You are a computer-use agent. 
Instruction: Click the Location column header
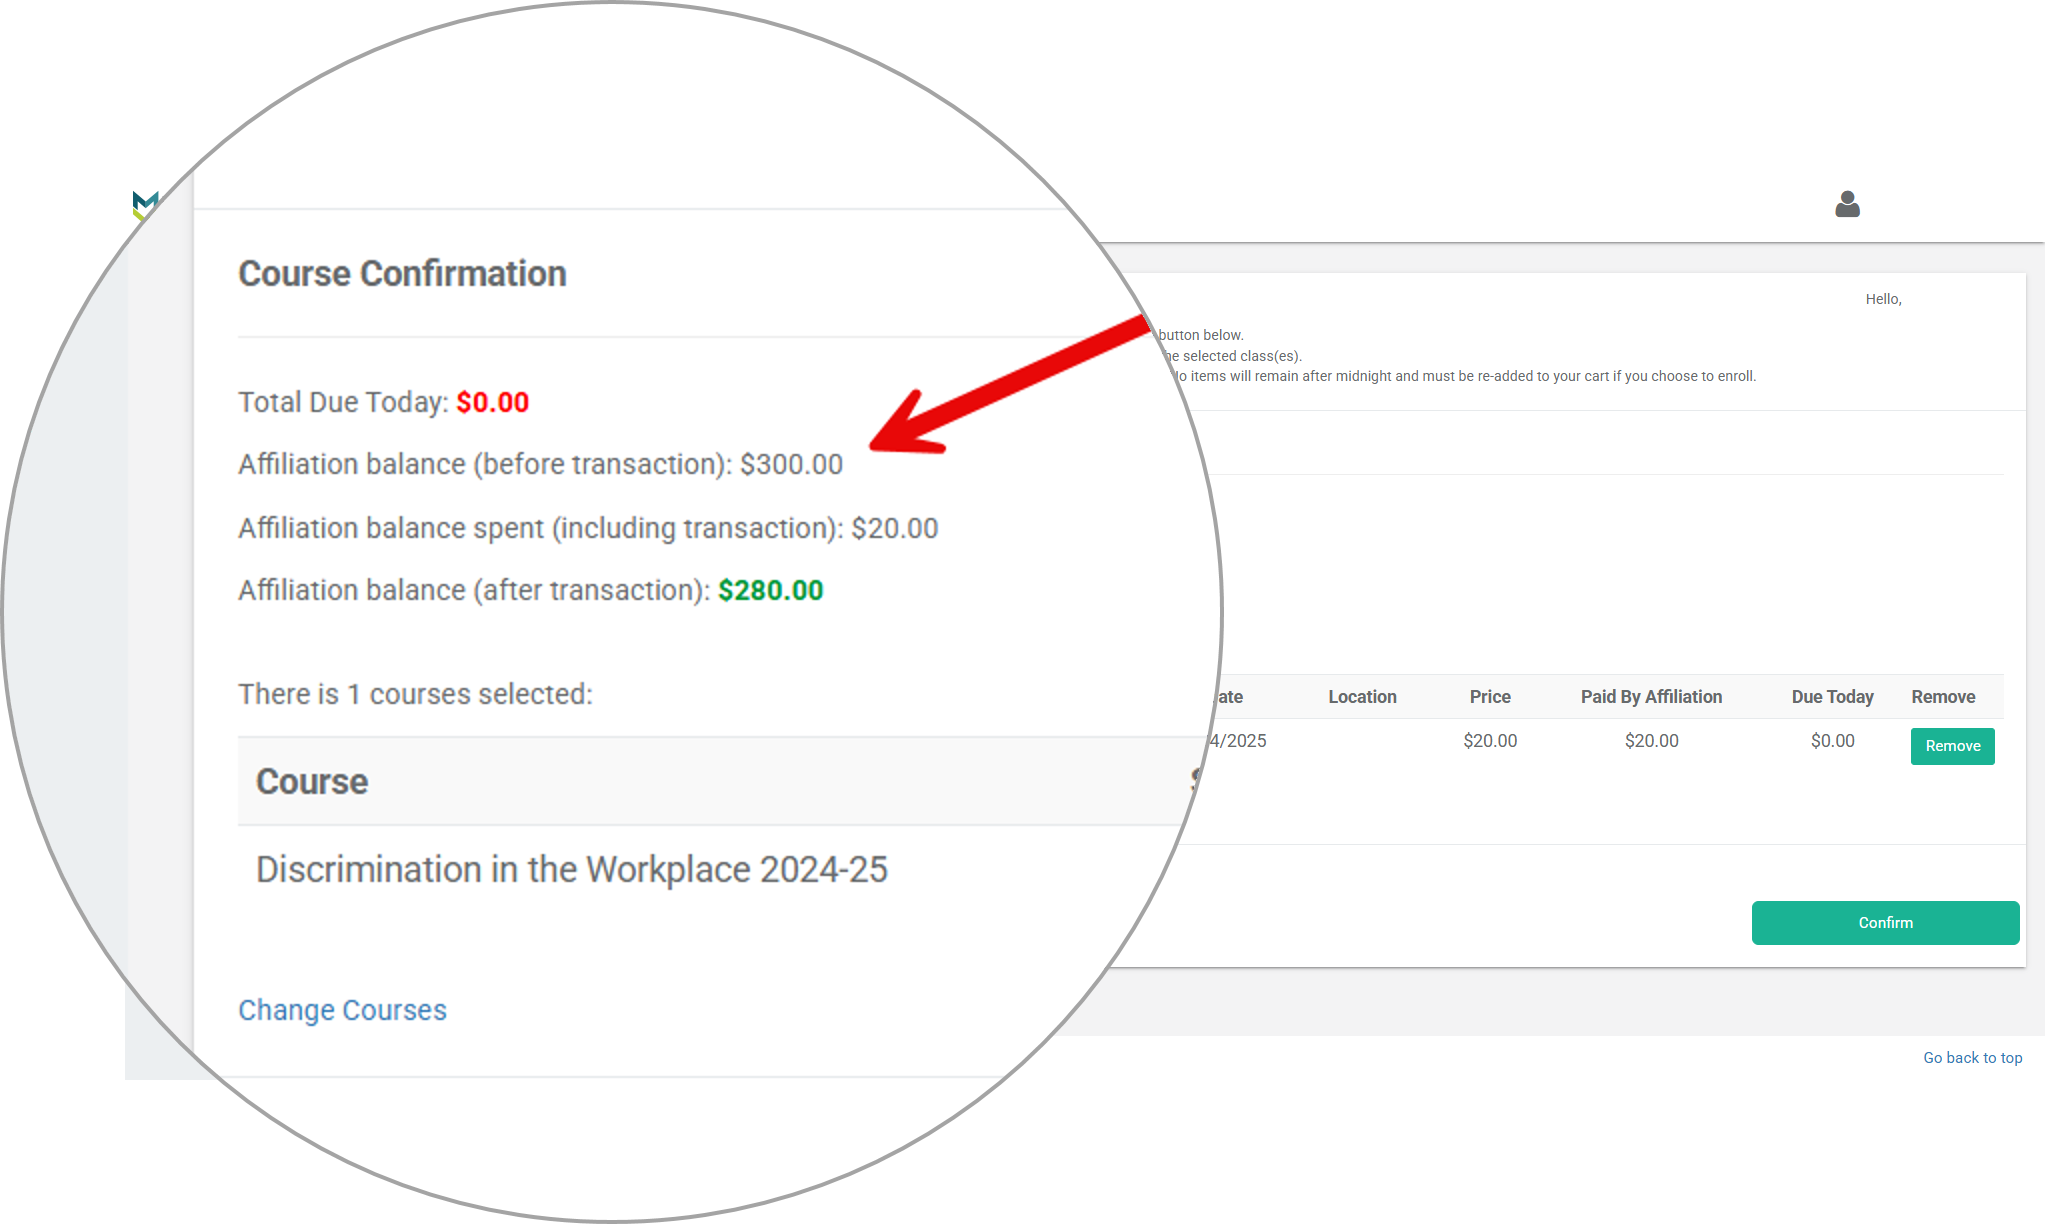coord(1362,697)
